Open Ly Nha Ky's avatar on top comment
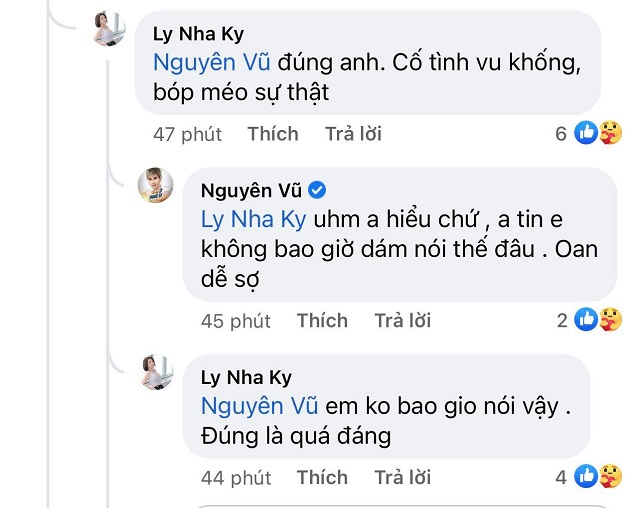The height and width of the screenshot is (508, 640). pyautogui.click(x=106, y=29)
